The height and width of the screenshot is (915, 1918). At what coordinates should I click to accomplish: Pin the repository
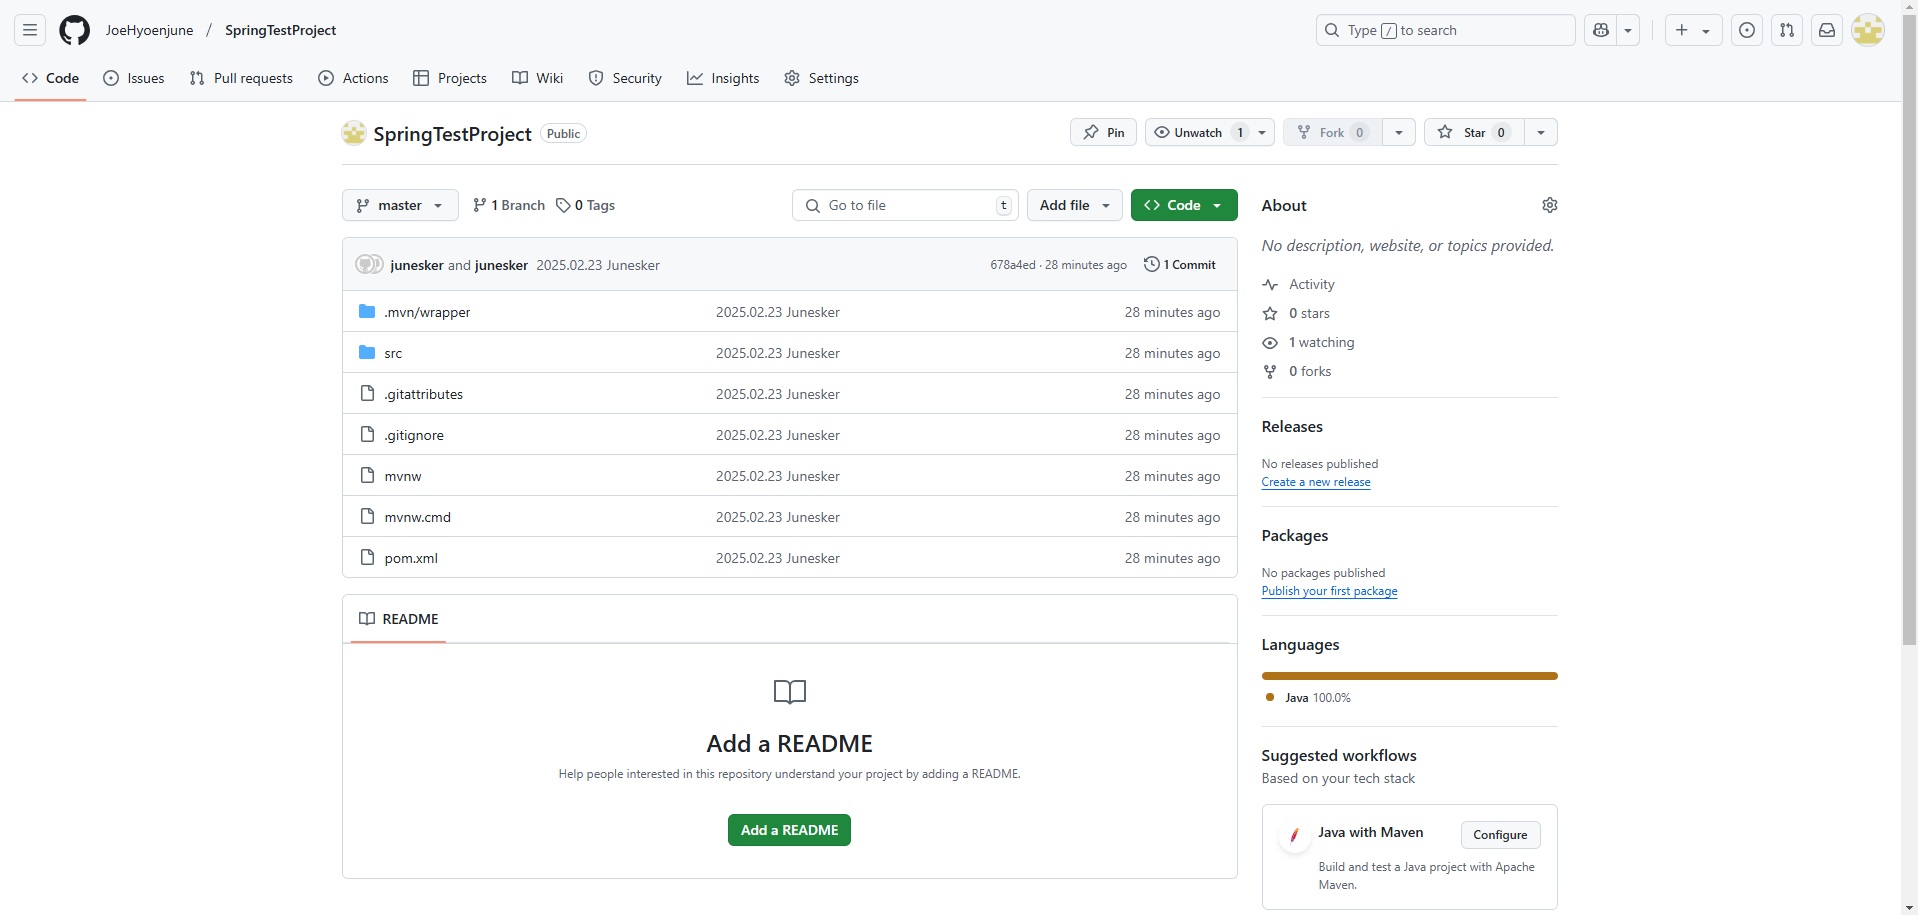(x=1103, y=132)
